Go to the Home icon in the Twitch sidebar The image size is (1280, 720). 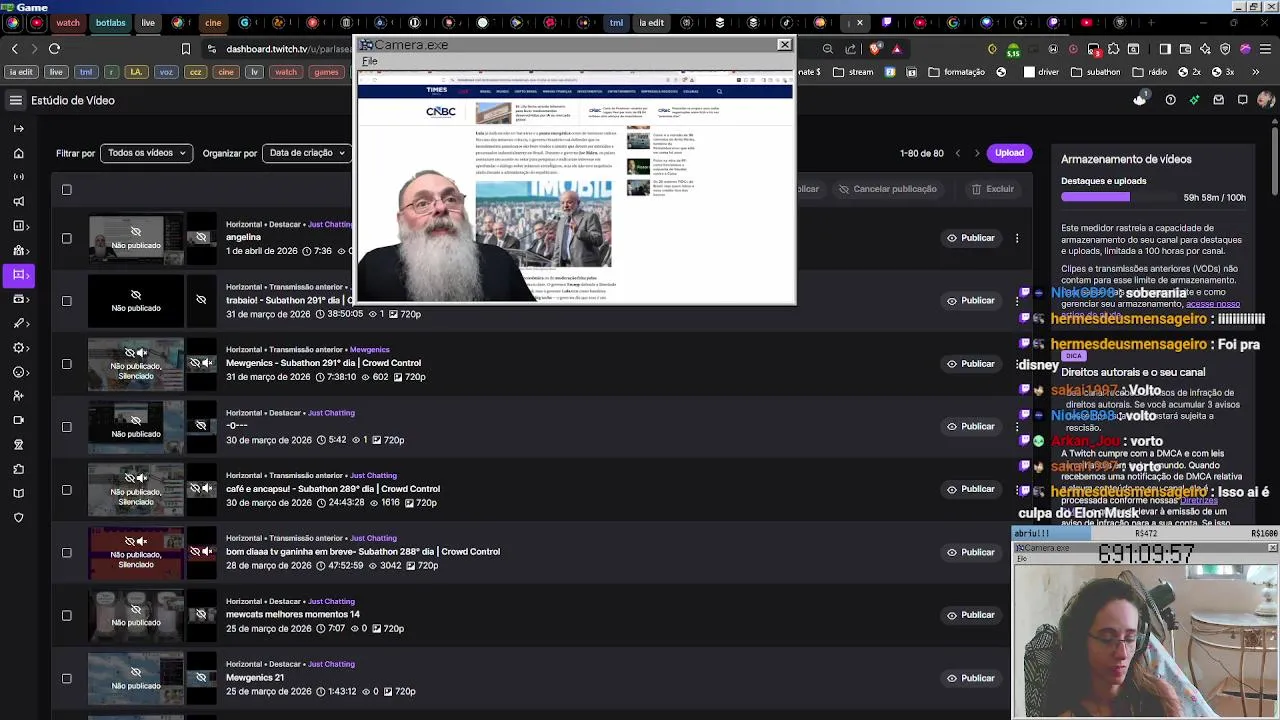[x=18, y=153]
